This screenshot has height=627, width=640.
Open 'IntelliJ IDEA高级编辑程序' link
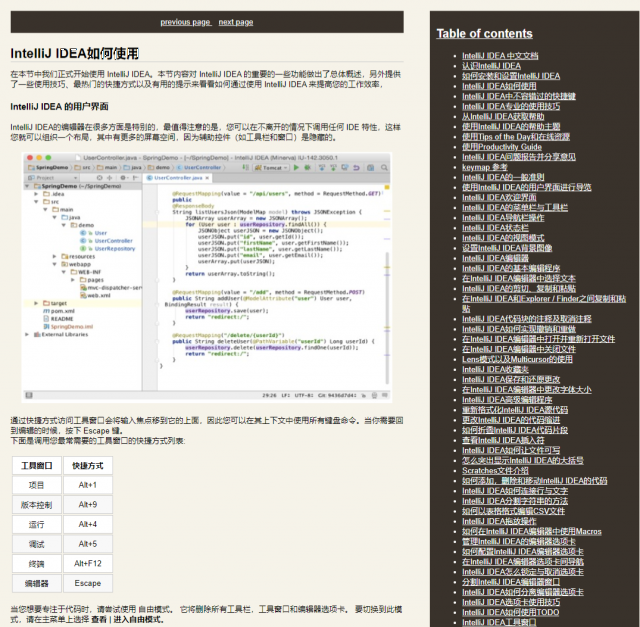507,400
